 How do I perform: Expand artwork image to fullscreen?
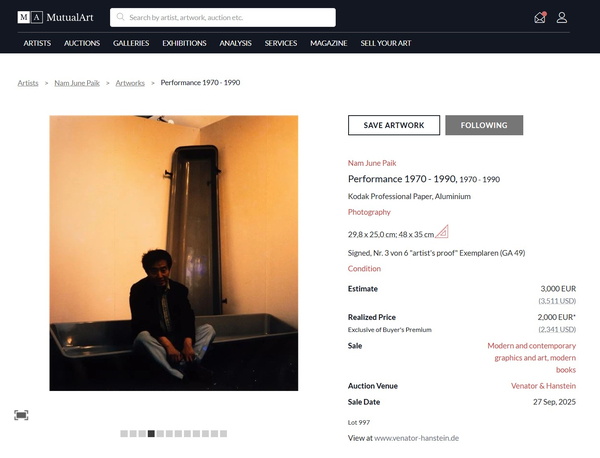pyautogui.click(x=21, y=415)
